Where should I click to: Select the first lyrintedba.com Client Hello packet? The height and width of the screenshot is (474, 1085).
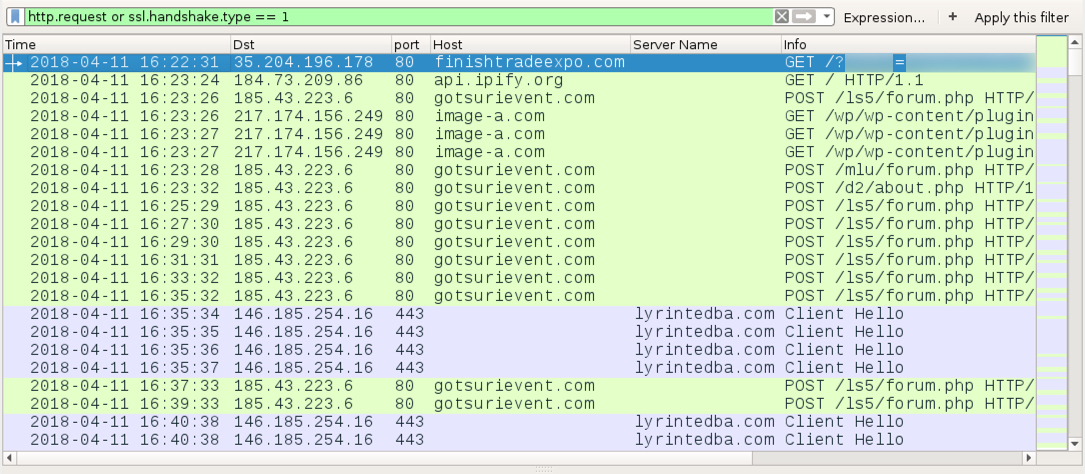click(519, 313)
